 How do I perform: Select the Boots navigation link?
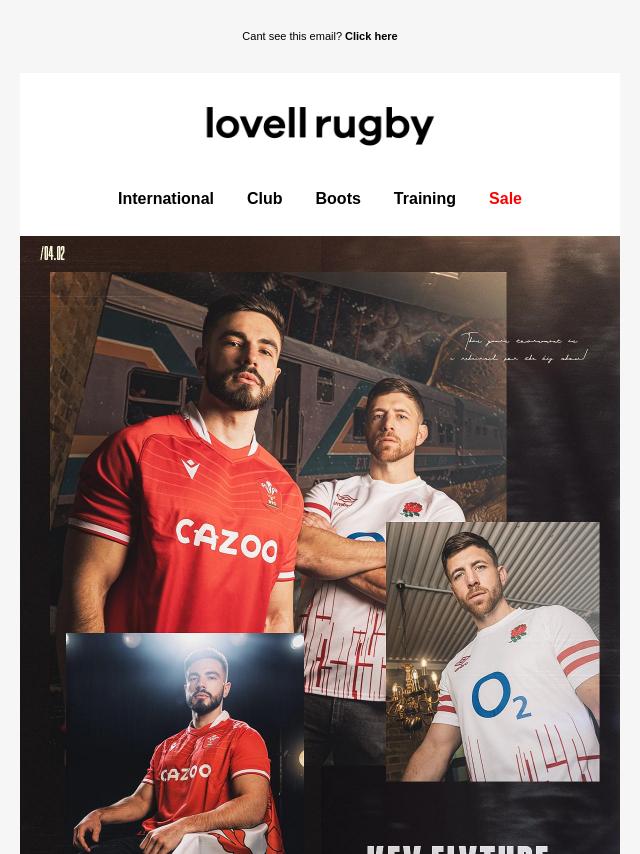pos(338,199)
